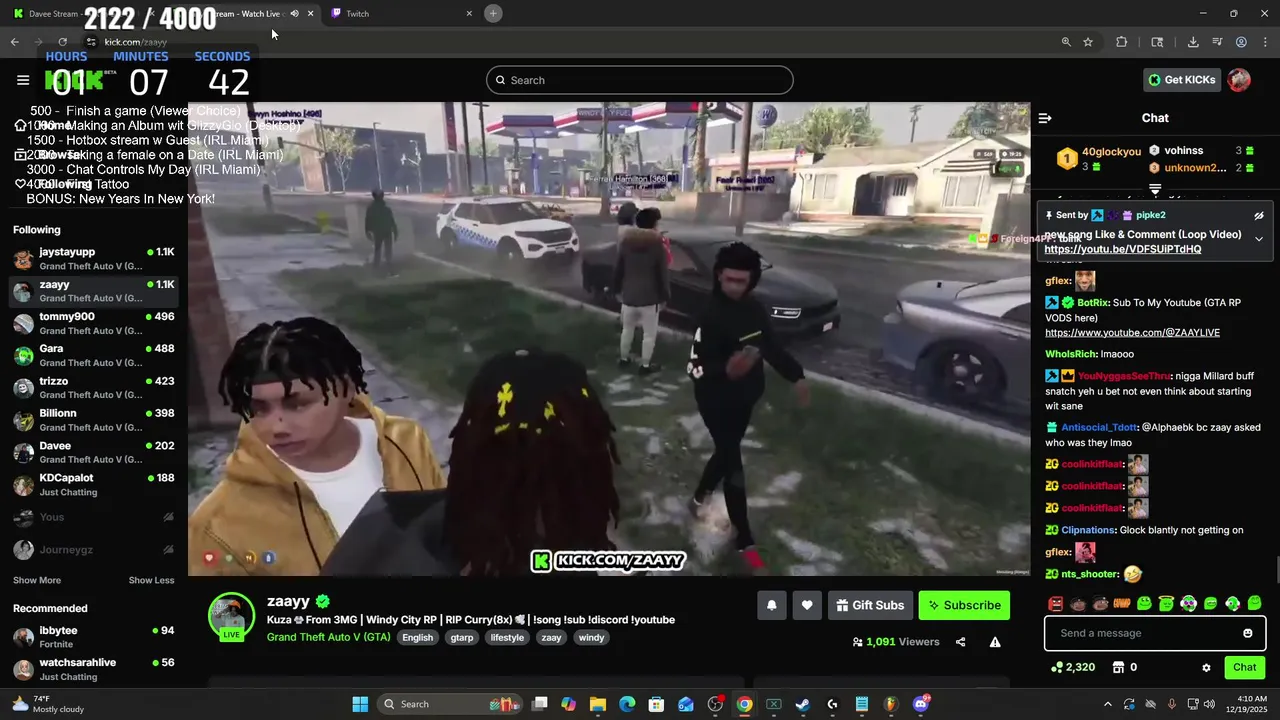The image size is (1280, 720).
Task: Send message with green Chat button
Action: click(1244, 667)
